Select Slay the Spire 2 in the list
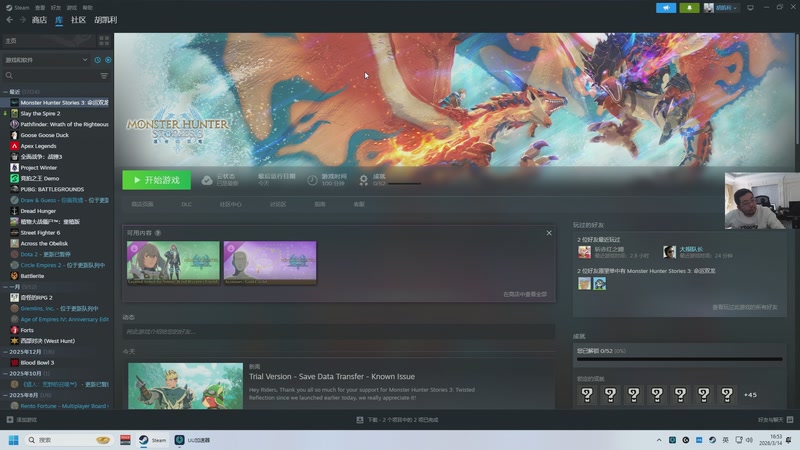The height and width of the screenshot is (450, 800). 40,113
